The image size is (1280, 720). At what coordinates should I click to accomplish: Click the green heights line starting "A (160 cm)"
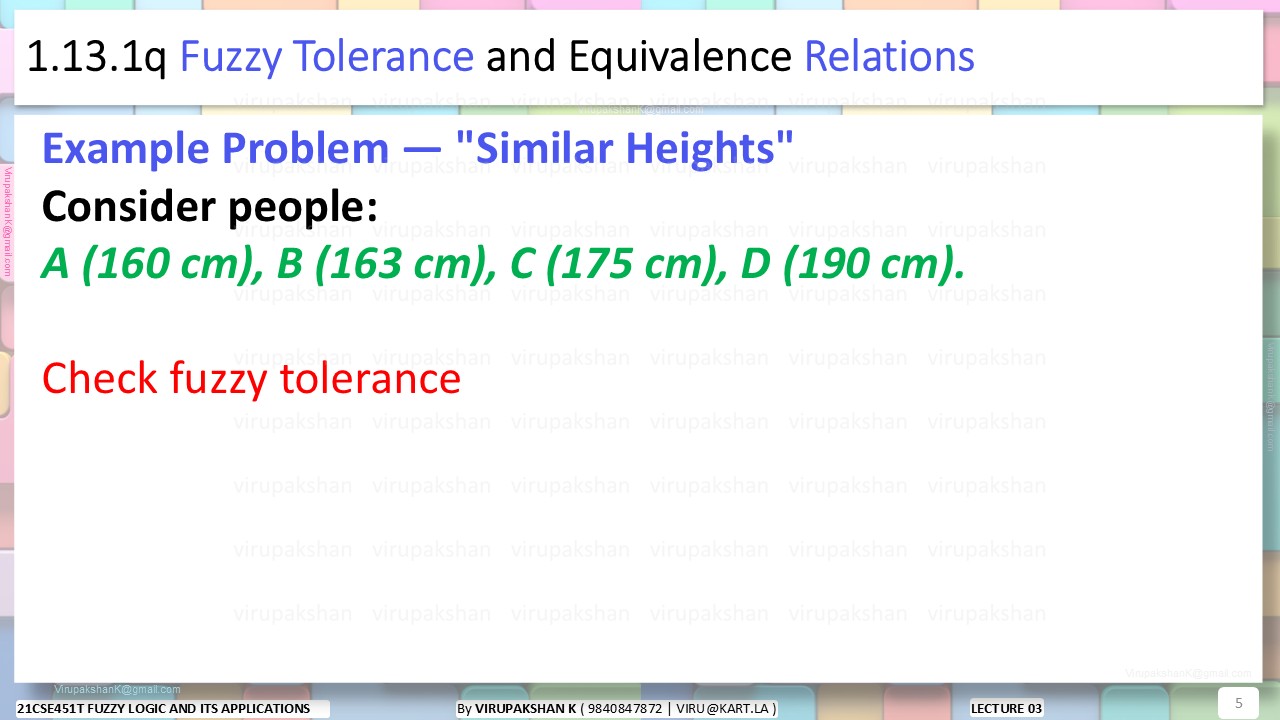504,263
